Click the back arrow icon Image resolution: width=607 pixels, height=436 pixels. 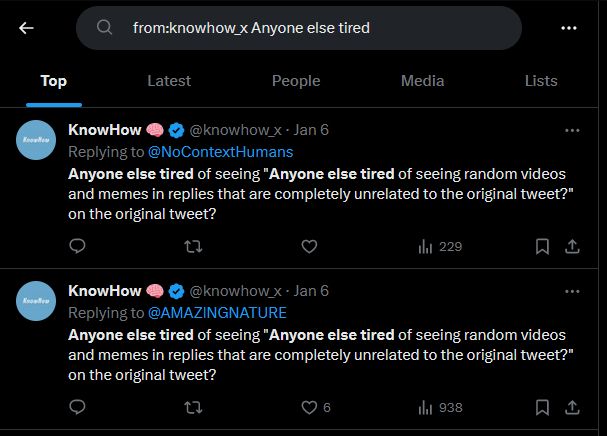click(26, 28)
